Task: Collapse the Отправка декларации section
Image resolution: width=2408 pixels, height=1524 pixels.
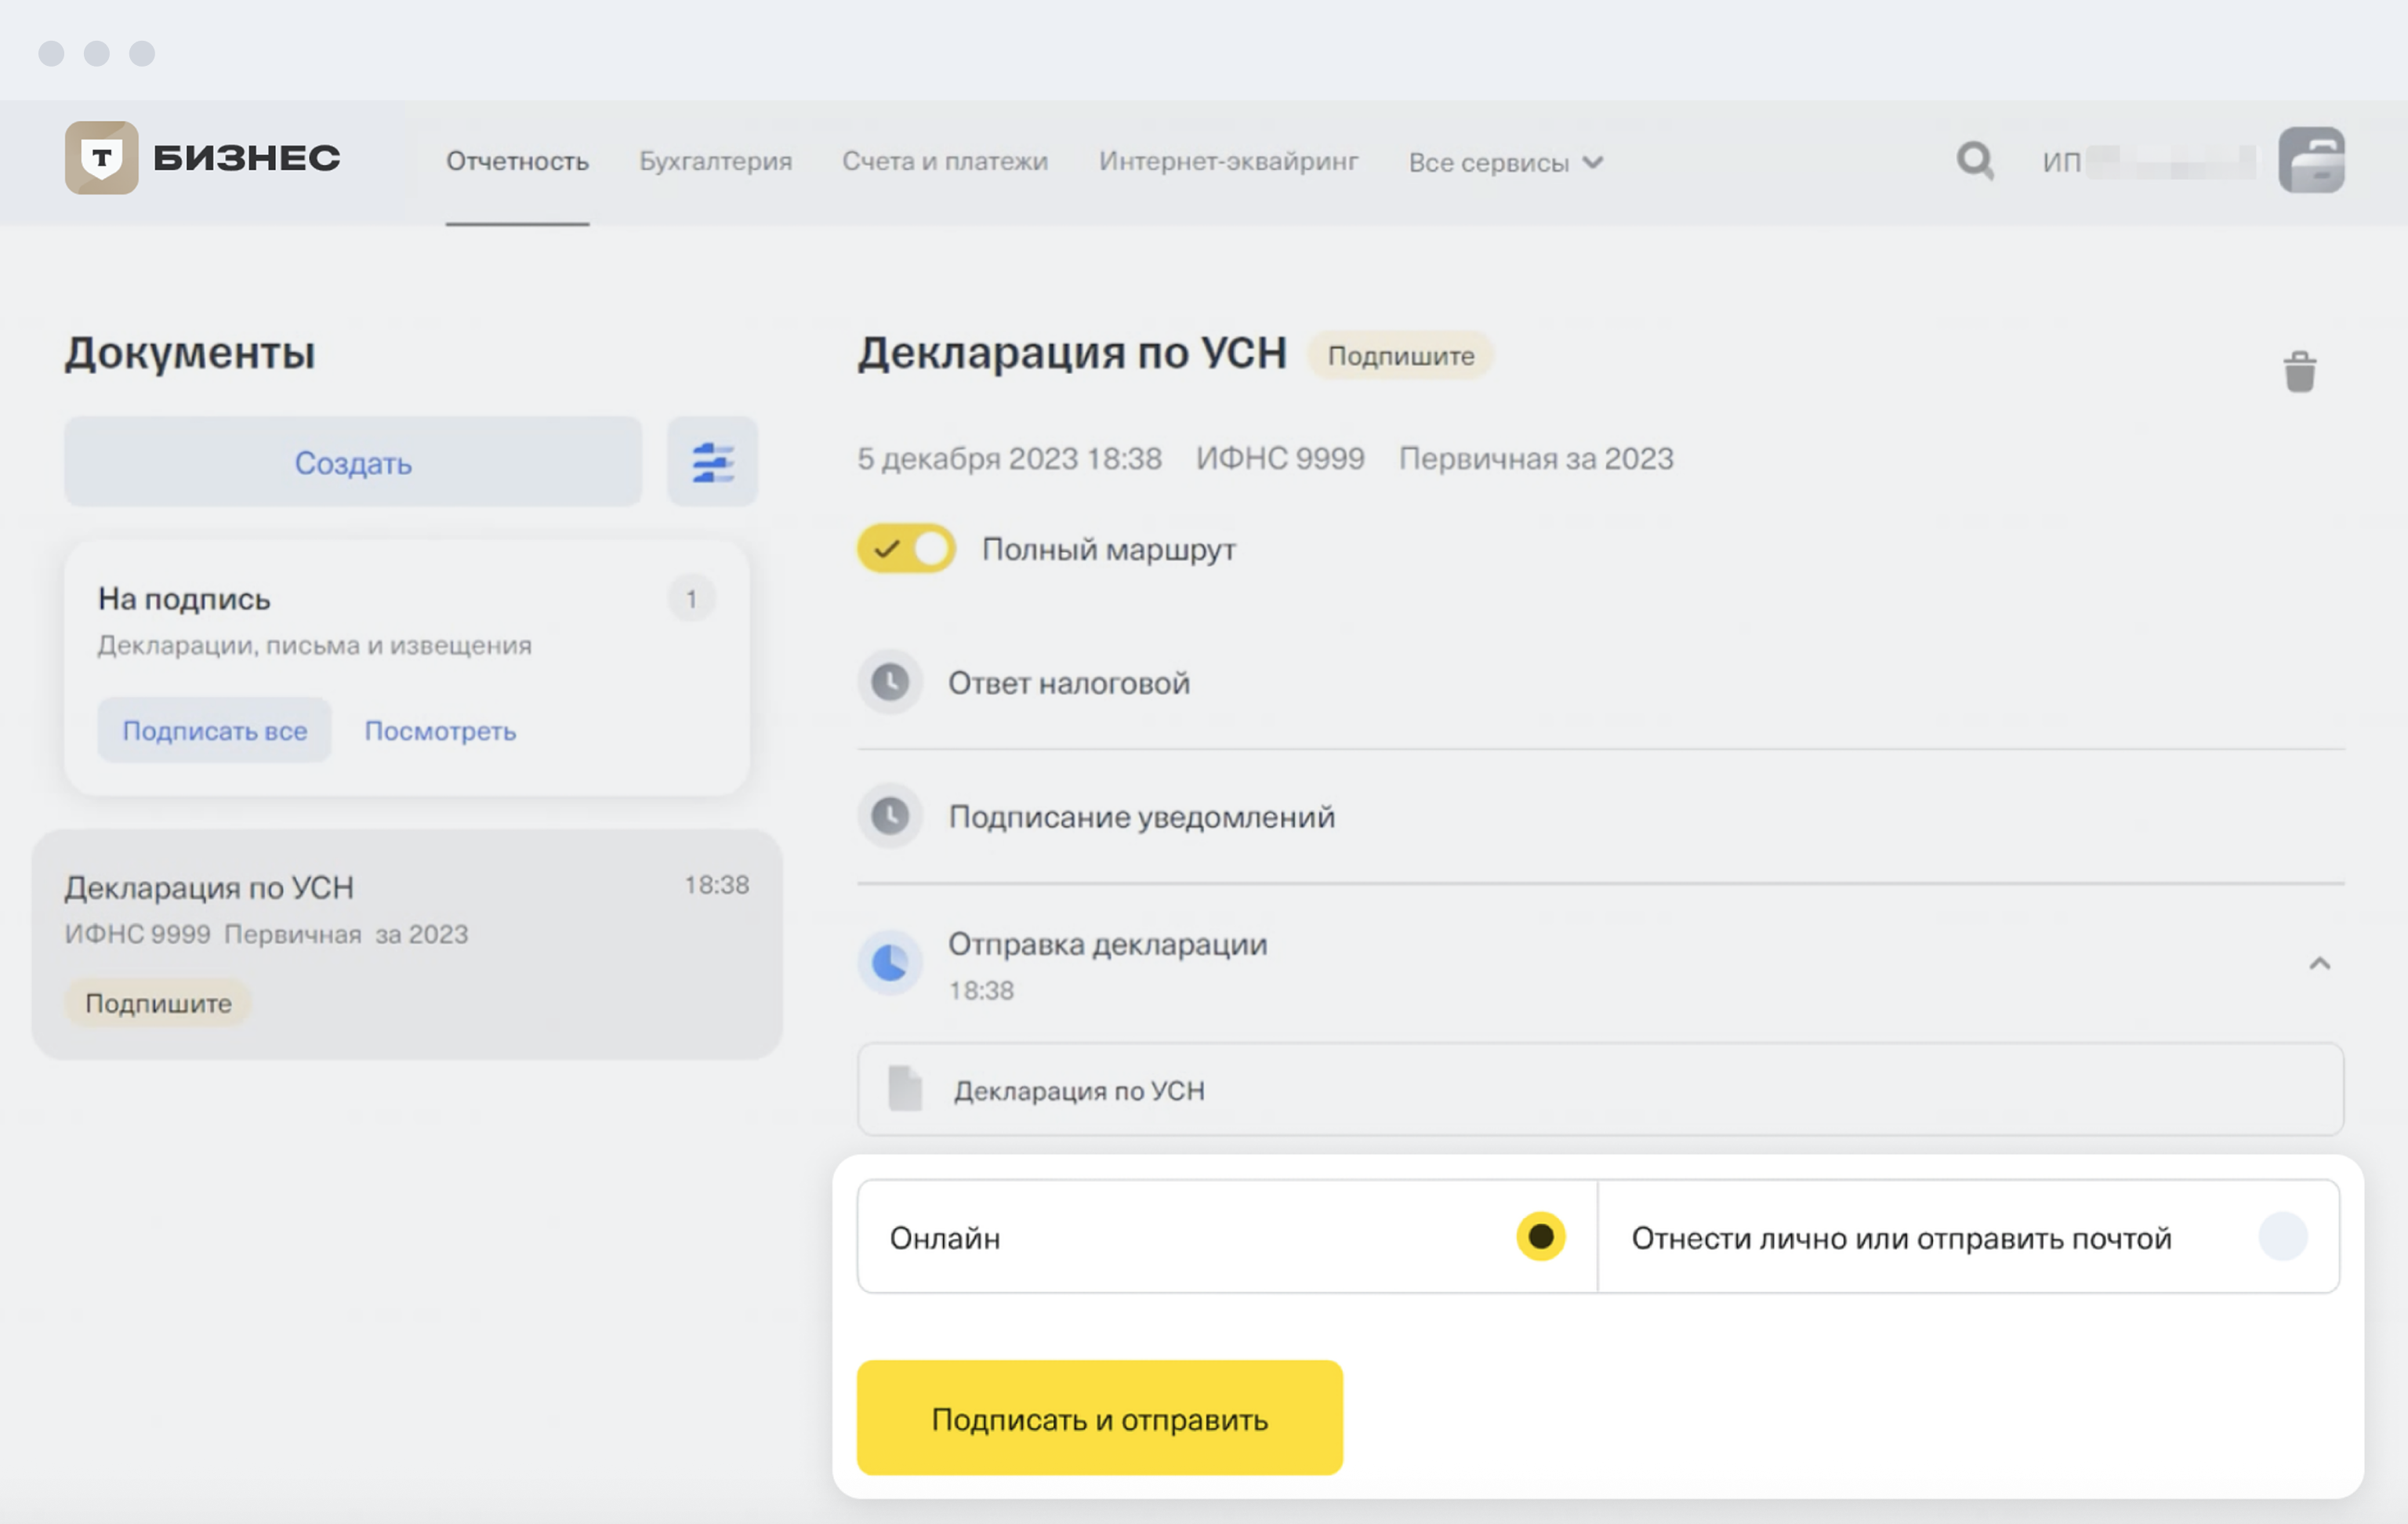Action: tap(2319, 964)
